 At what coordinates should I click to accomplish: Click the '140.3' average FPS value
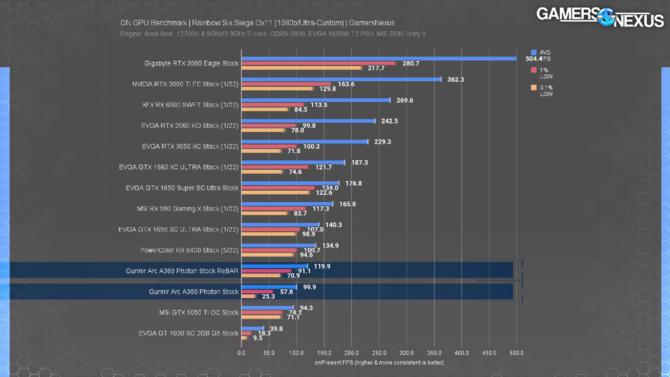tap(334, 225)
